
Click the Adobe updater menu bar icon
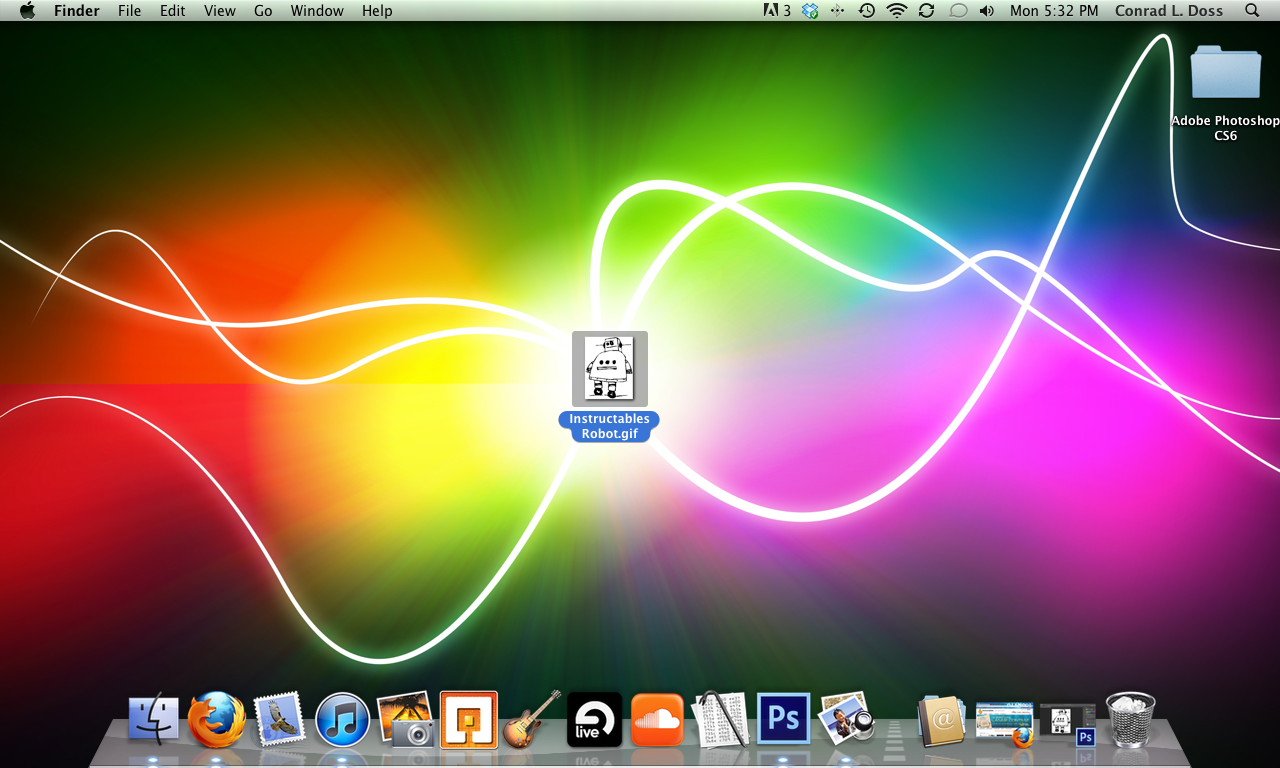[777, 11]
